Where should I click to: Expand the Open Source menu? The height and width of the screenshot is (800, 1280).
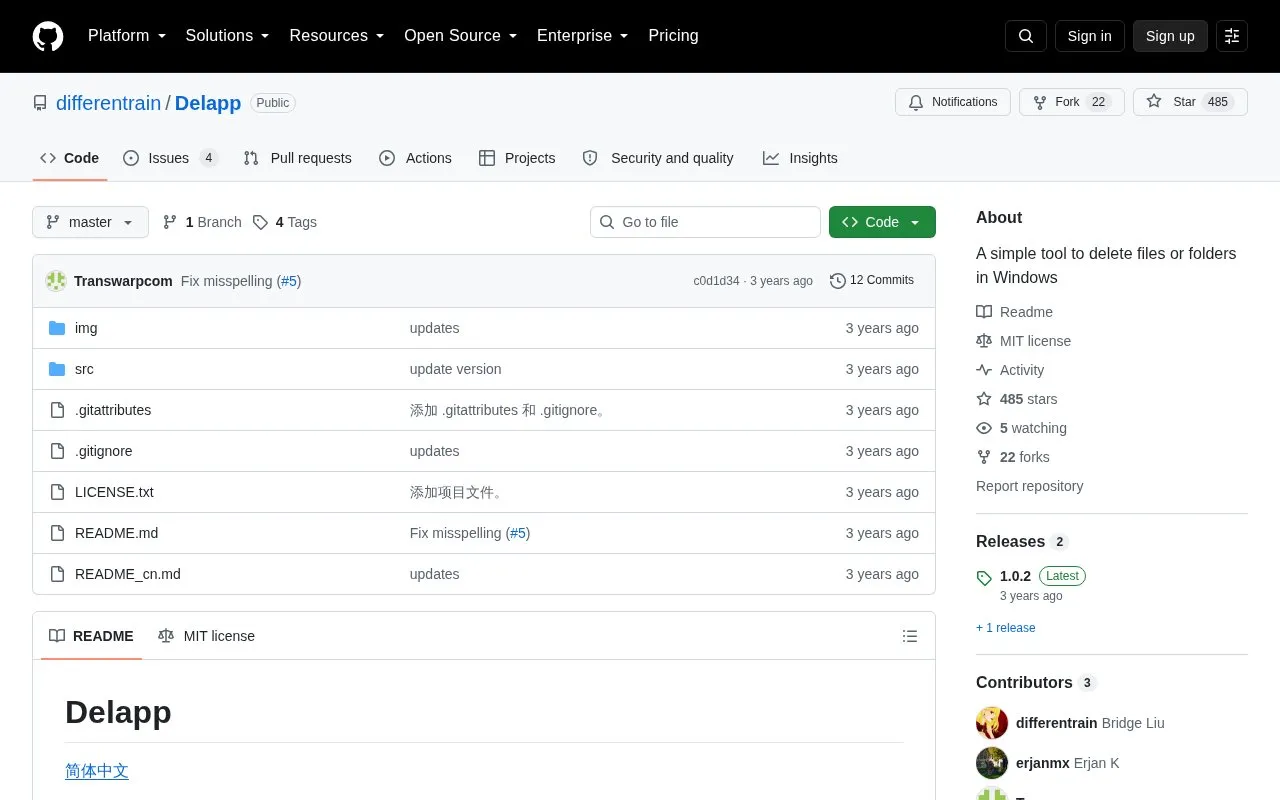pos(461,36)
